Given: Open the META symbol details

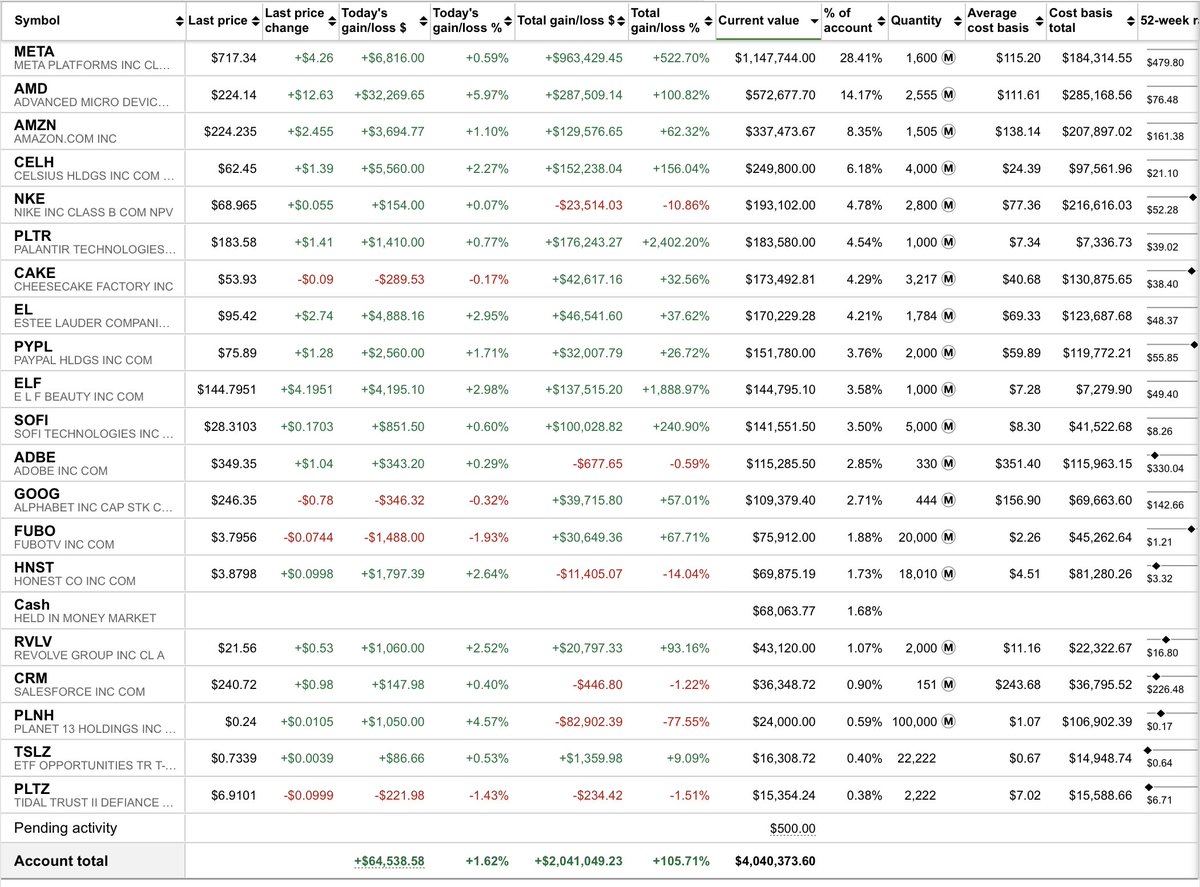Looking at the screenshot, I should [35, 51].
